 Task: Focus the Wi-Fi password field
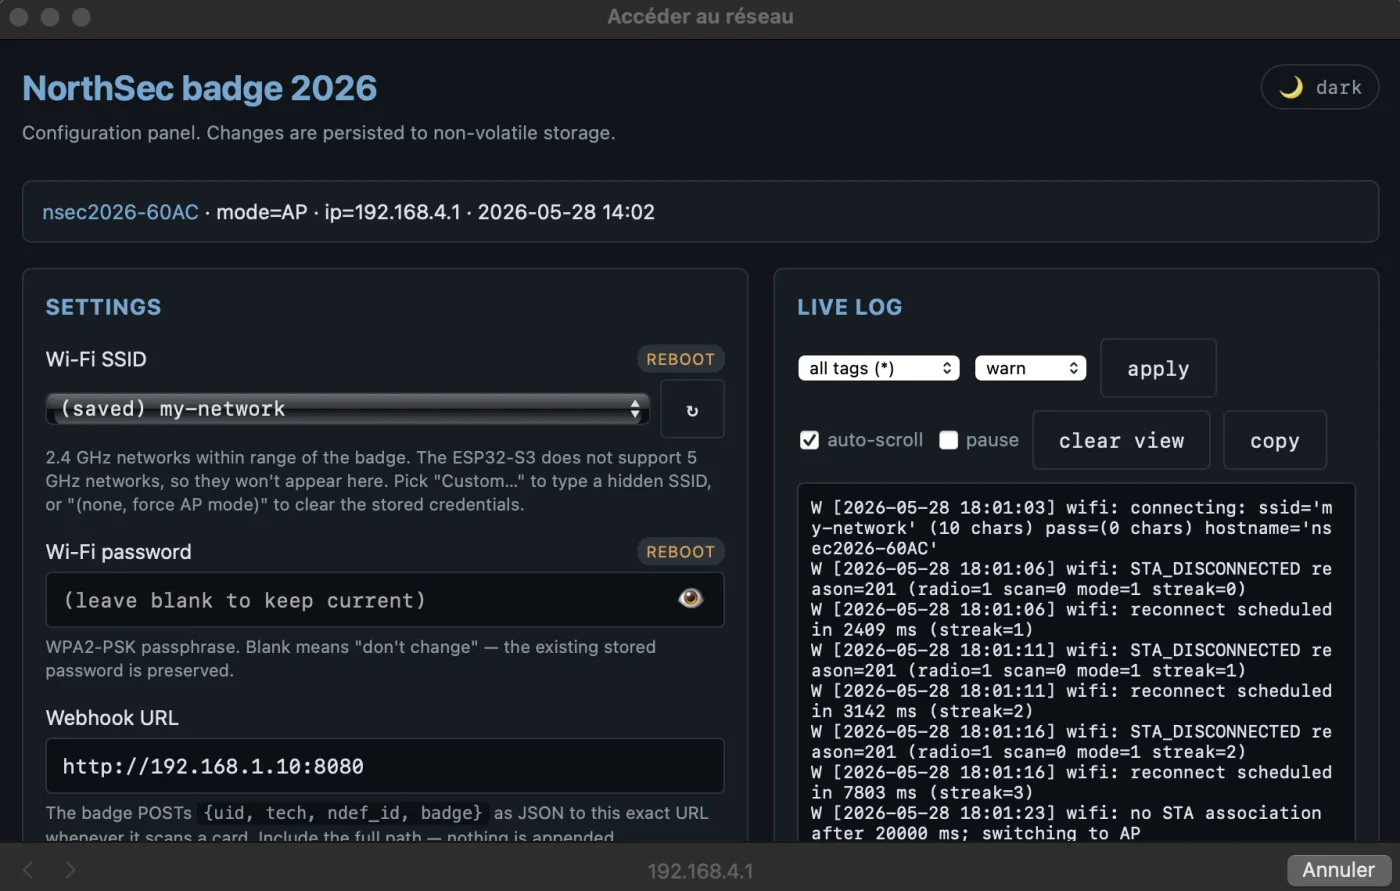click(x=385, y=600)
